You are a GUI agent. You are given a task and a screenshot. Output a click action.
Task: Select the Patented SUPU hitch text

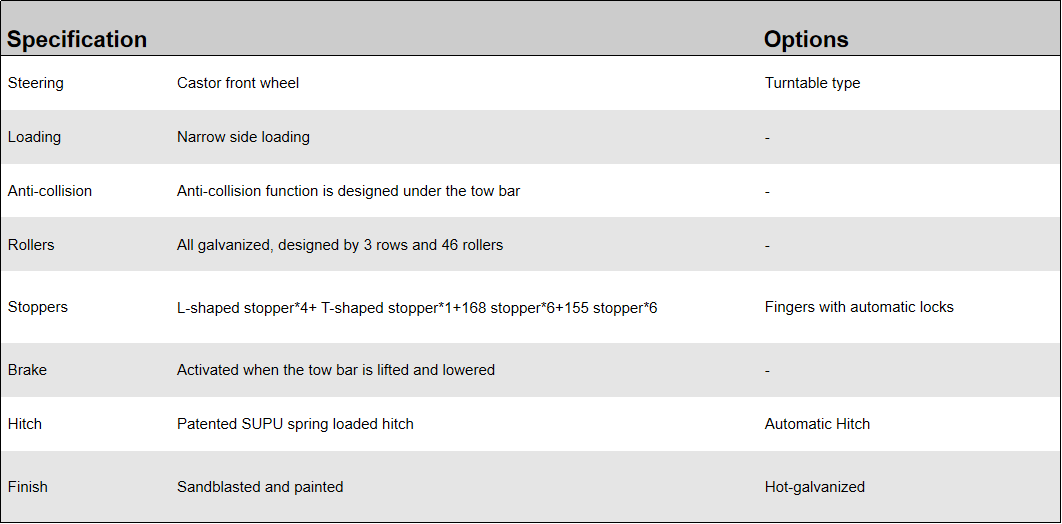[295, 424]
